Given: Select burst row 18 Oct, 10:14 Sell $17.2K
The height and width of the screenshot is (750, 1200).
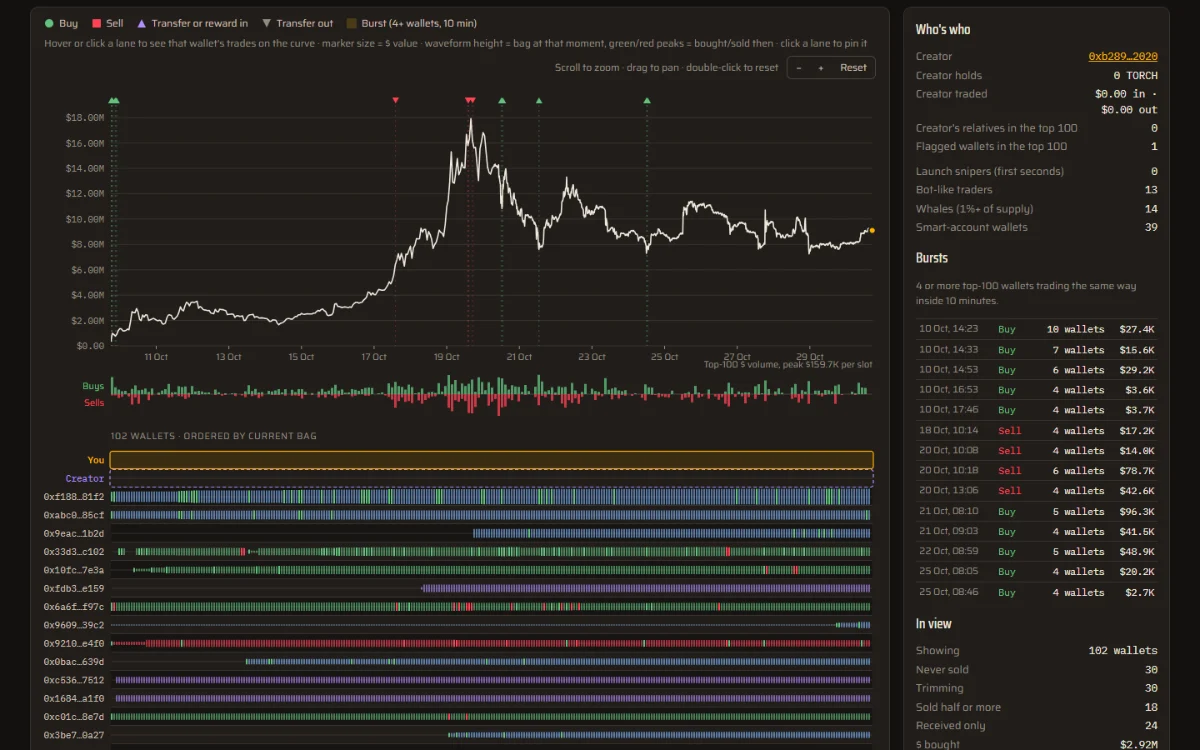Looking at the screenshot, I should [x=1036, y=431].
